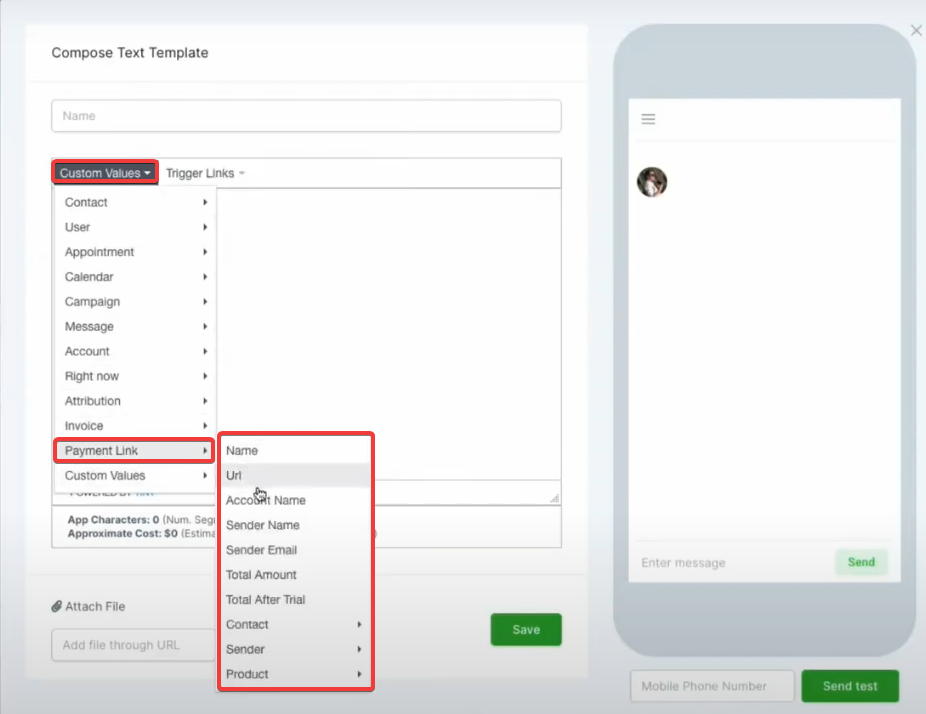
Task: Expand Product in Payment Link submenu
Action: 296,674
